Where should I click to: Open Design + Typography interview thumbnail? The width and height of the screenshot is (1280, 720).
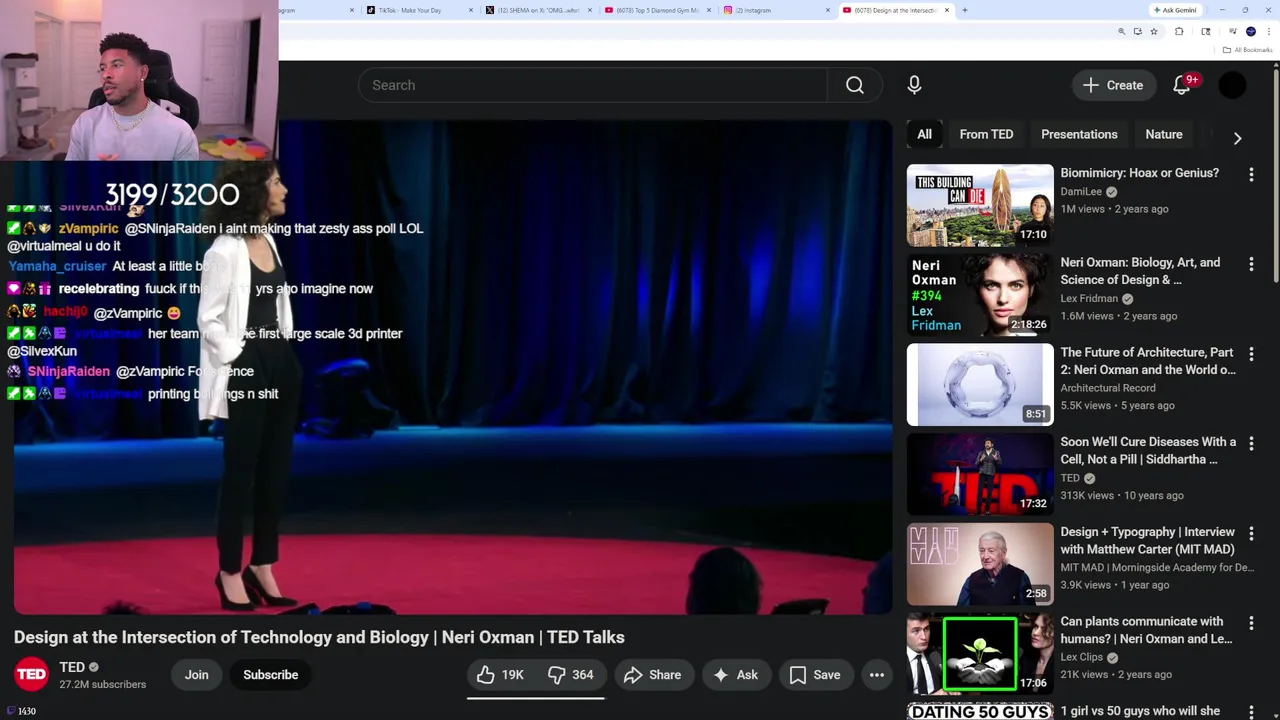click(980, 564)
